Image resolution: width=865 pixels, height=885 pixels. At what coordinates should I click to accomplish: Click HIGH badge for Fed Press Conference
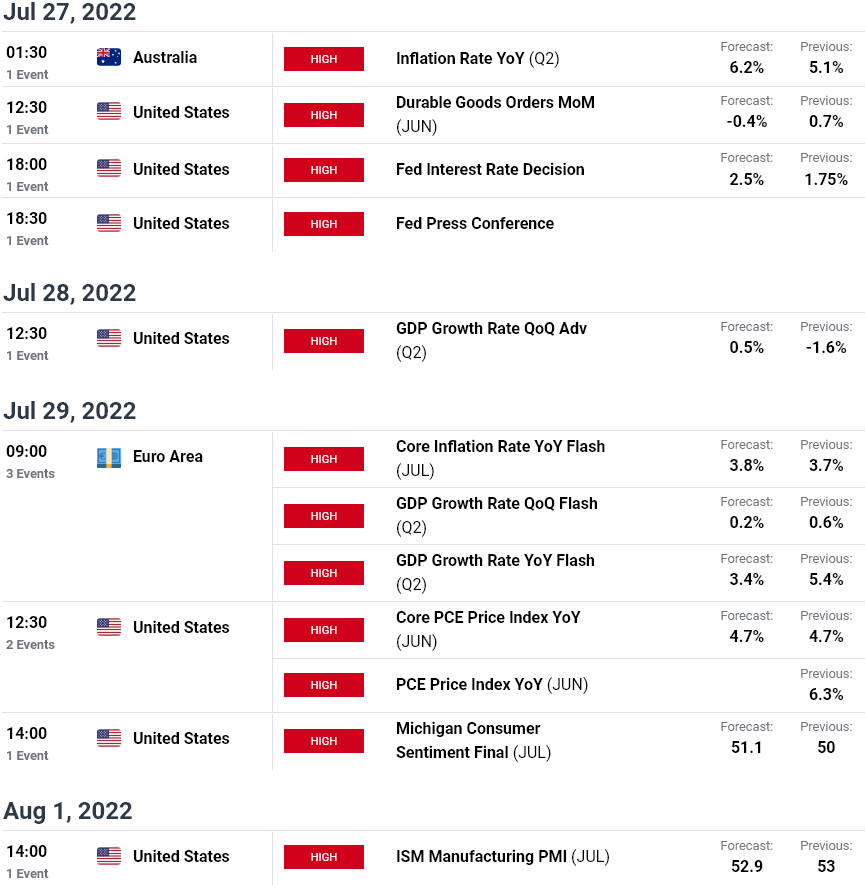324,224
